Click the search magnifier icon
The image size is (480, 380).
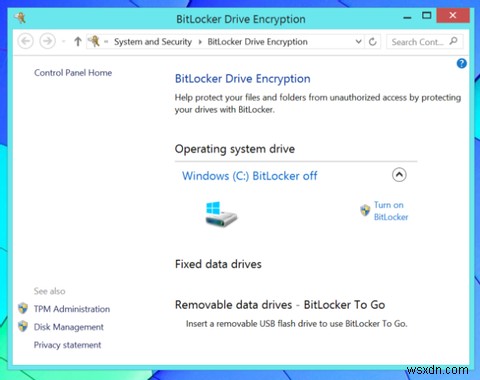point(453,41)
